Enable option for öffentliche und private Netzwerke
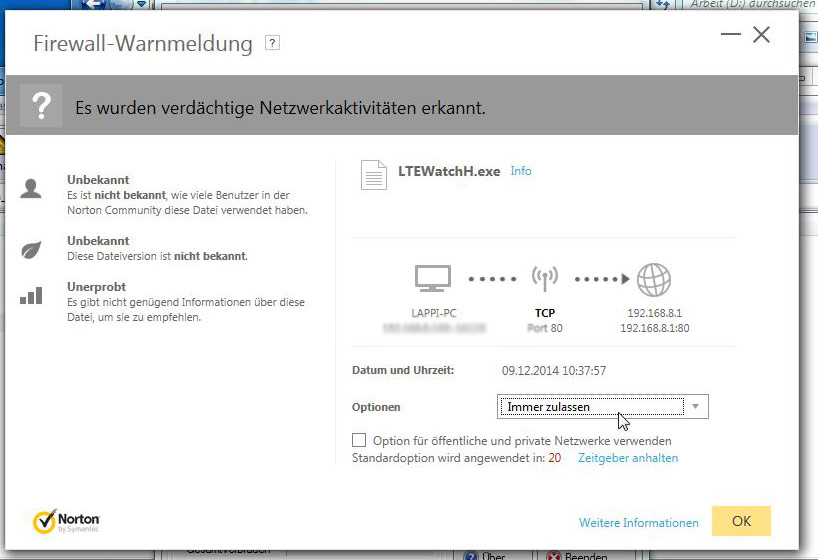The image size is (818, 560). [x=359, y=440]
